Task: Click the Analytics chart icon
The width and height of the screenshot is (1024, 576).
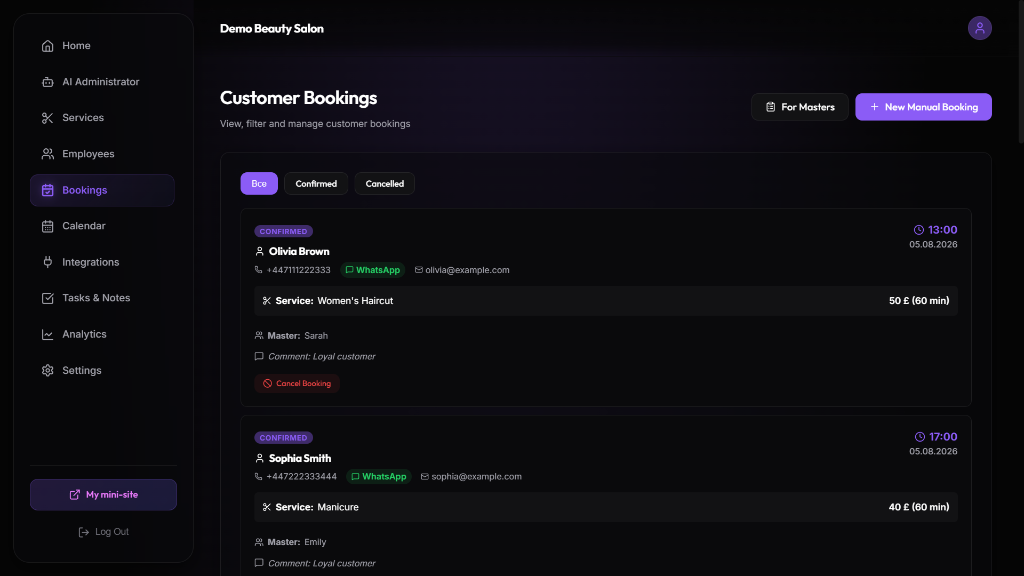Action: coord(48,334)
